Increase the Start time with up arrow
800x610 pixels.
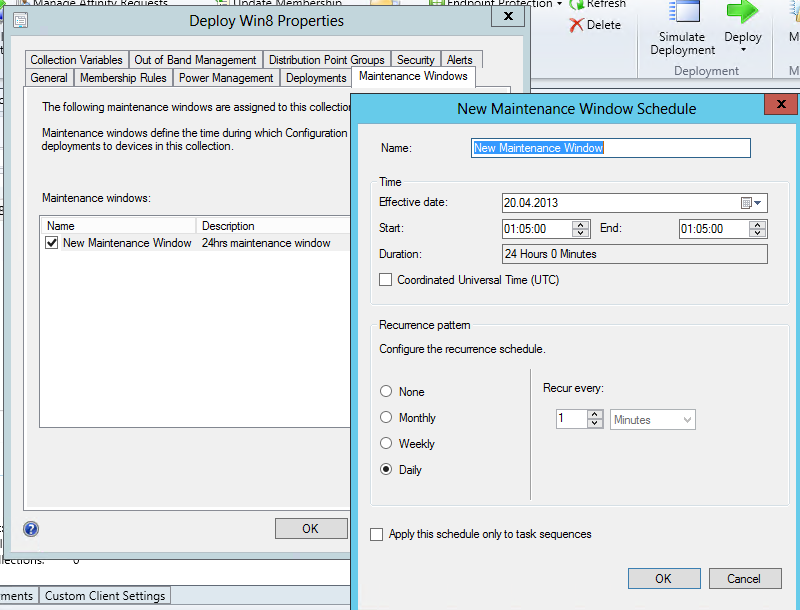point(581,225)
